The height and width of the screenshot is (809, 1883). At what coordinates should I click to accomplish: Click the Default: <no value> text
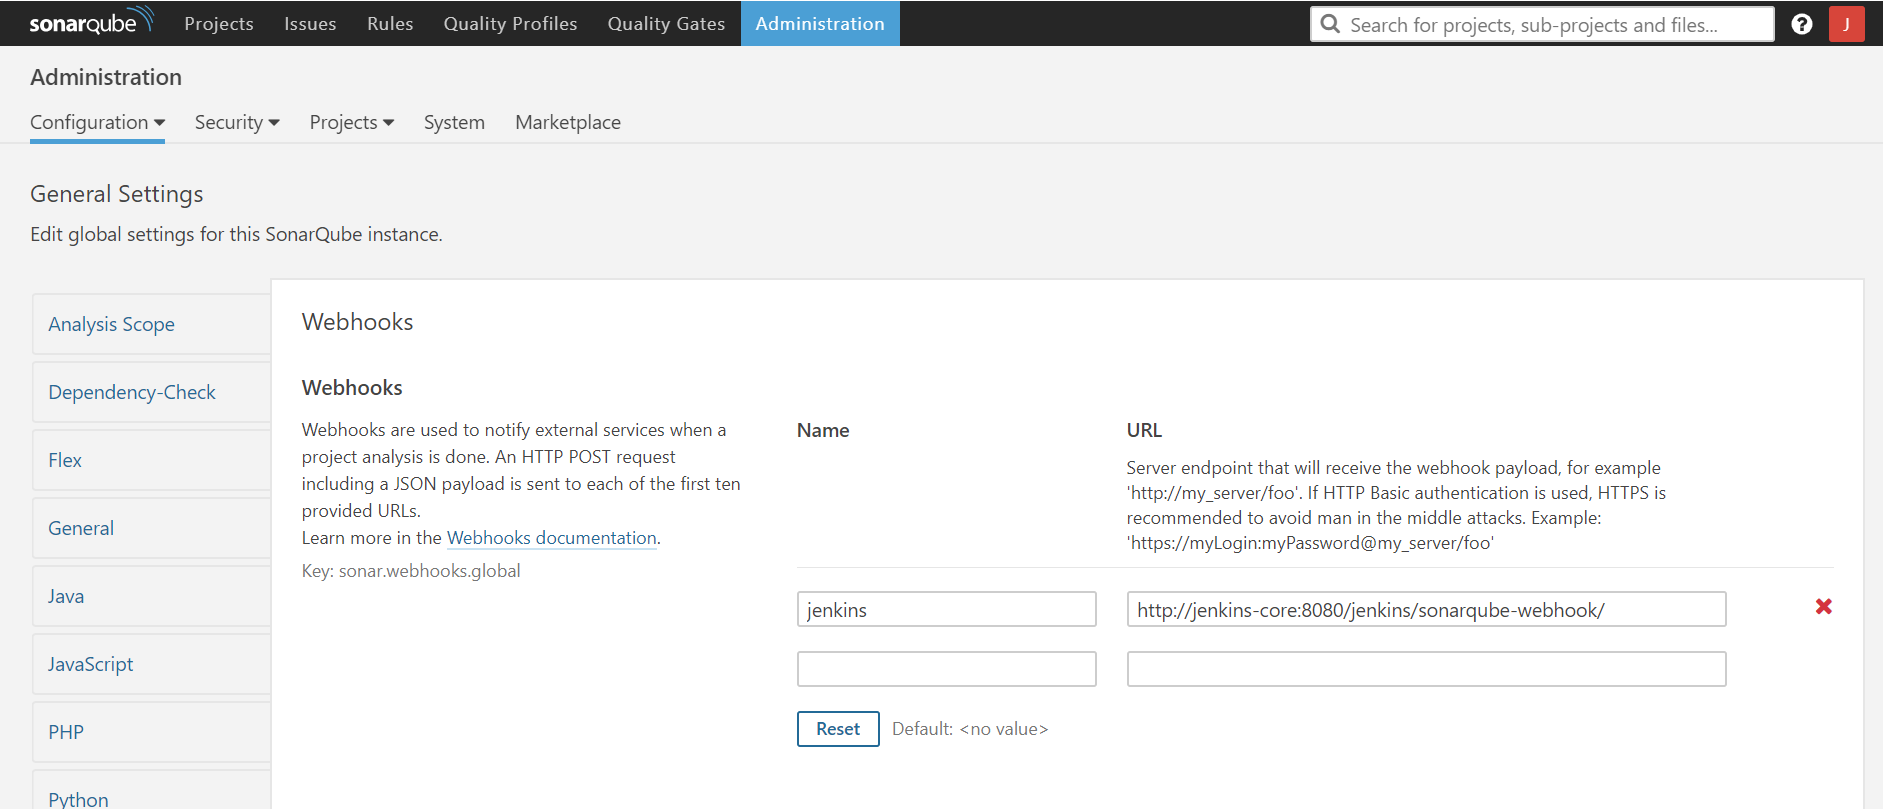coord(970,729)
